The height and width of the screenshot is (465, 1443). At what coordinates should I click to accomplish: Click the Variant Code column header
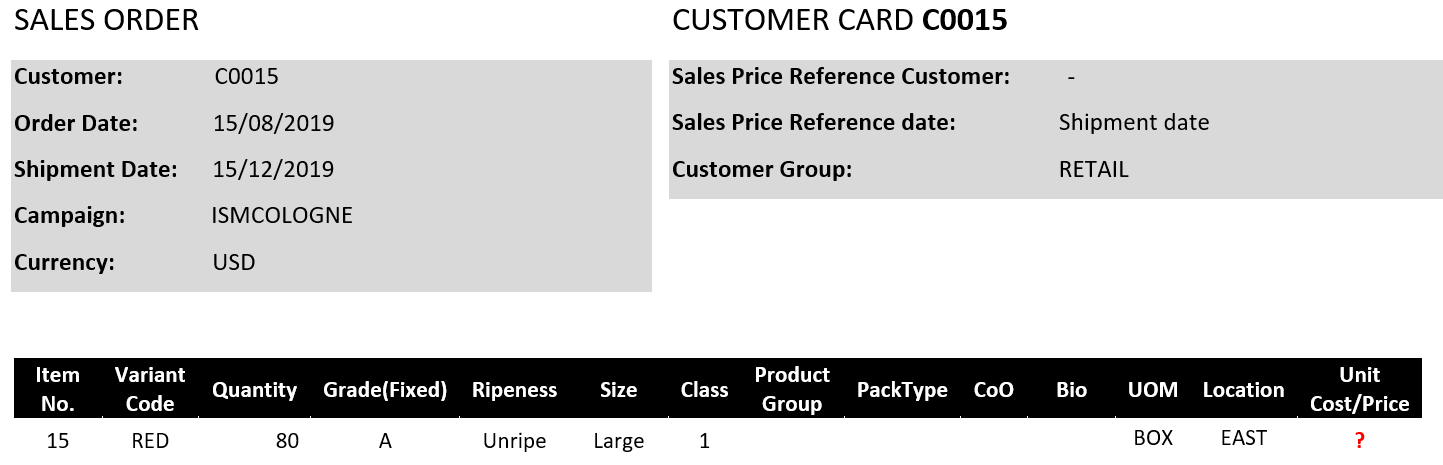click(x=150, y=389)
